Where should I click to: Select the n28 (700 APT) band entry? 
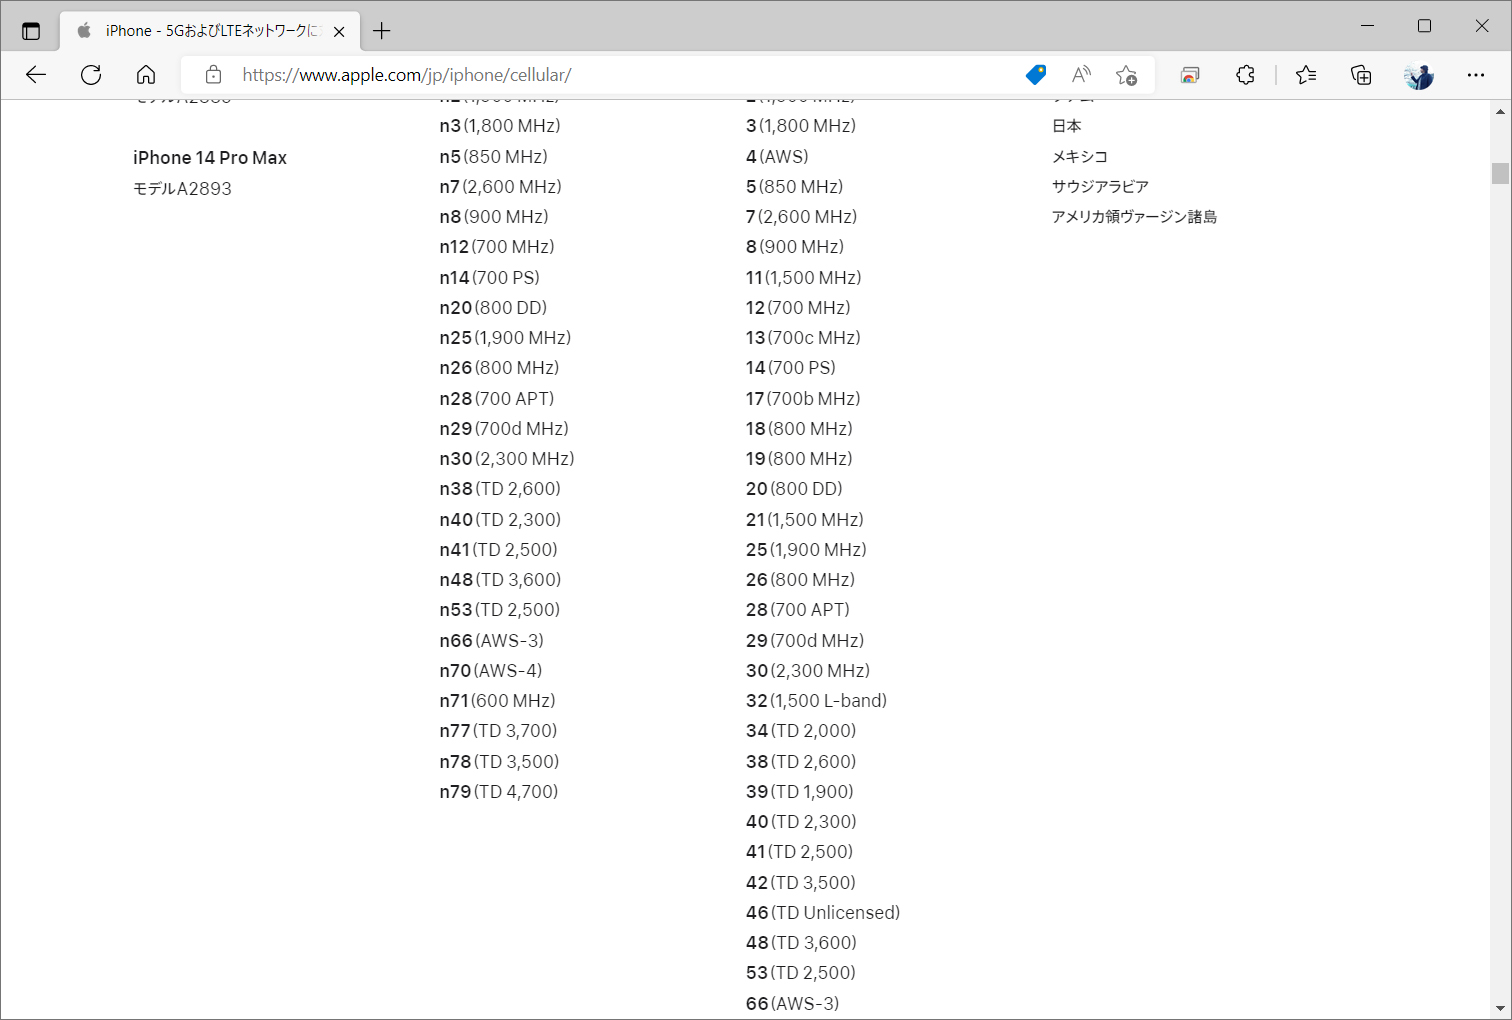click(x=497, y=399)
